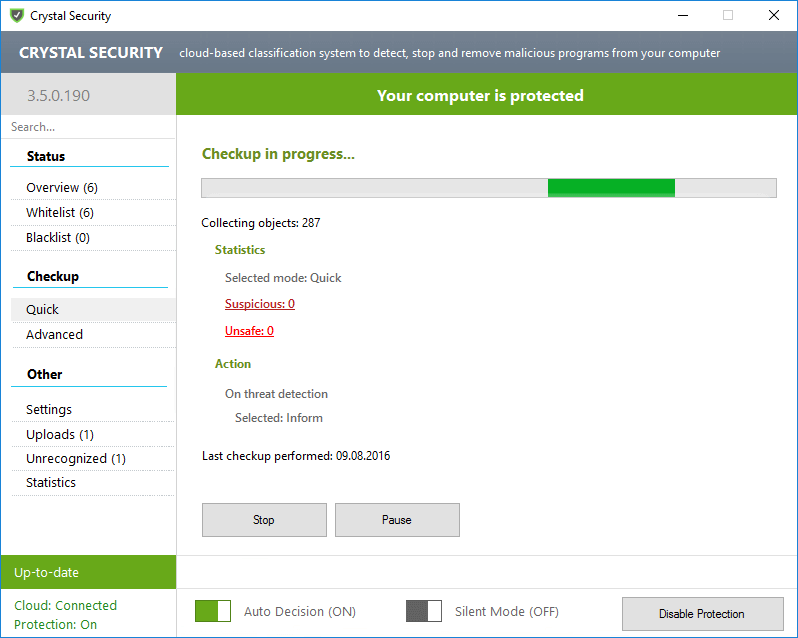Image resolution: width=798 pixels, height=638 pixels.
Task: Click the Crystal Security shield icon
Action: [x=17, y=16]
